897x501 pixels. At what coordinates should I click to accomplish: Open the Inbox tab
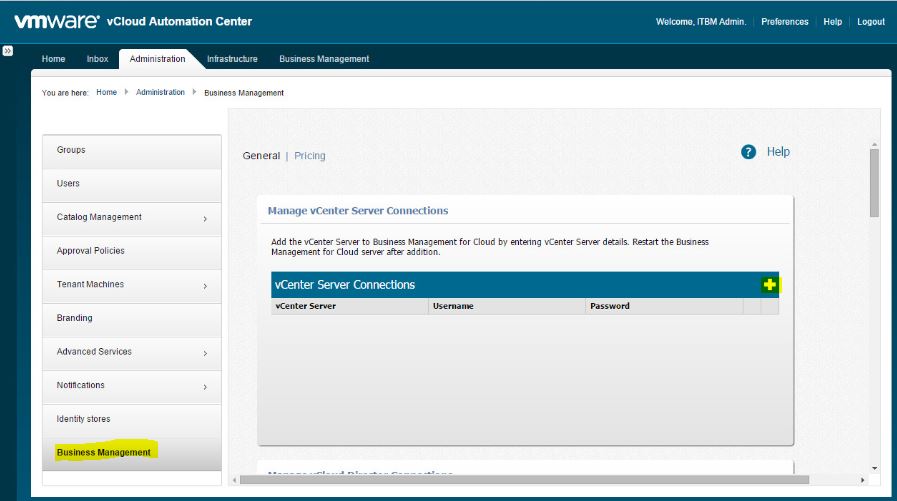[x=97, y=59]
